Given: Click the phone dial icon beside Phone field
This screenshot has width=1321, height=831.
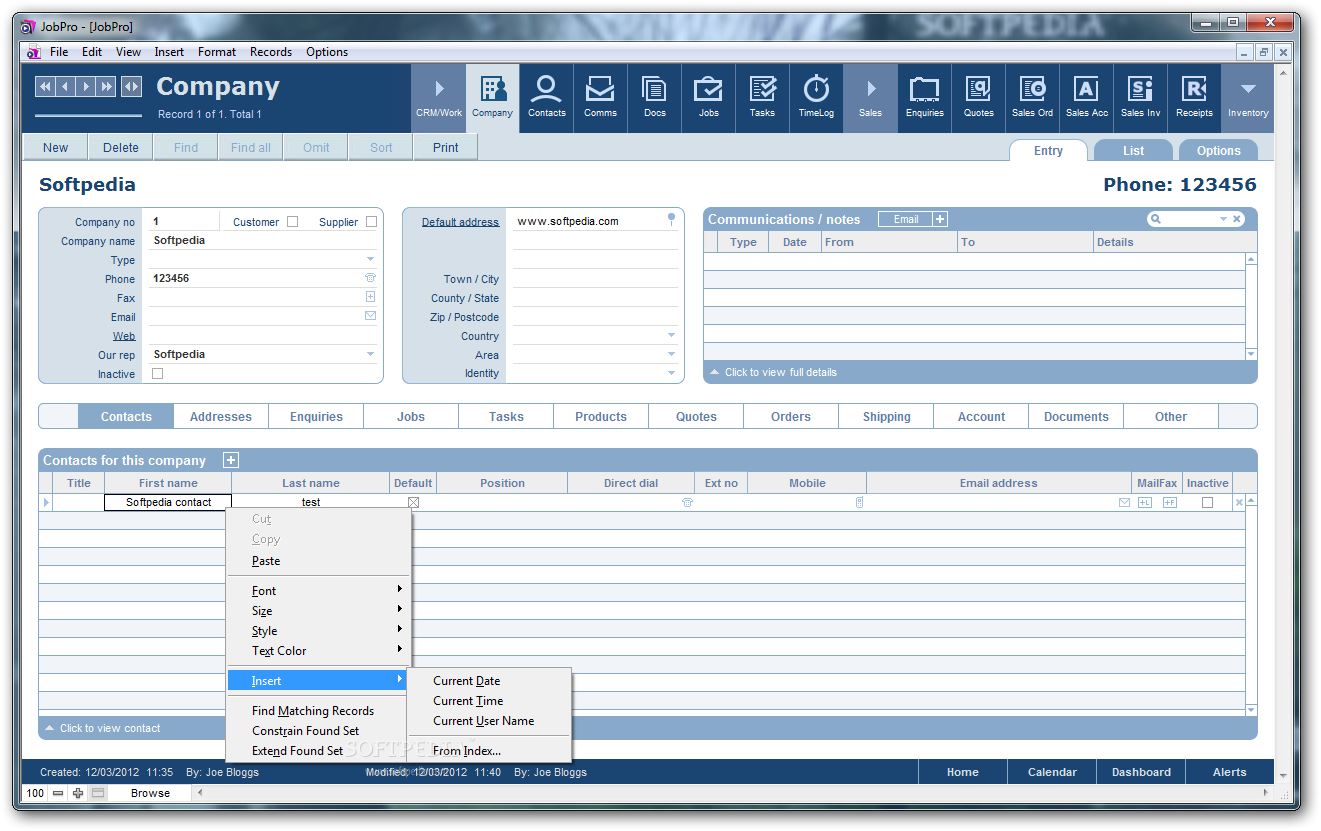Looking at the screenshot, I should pos(370,278).
